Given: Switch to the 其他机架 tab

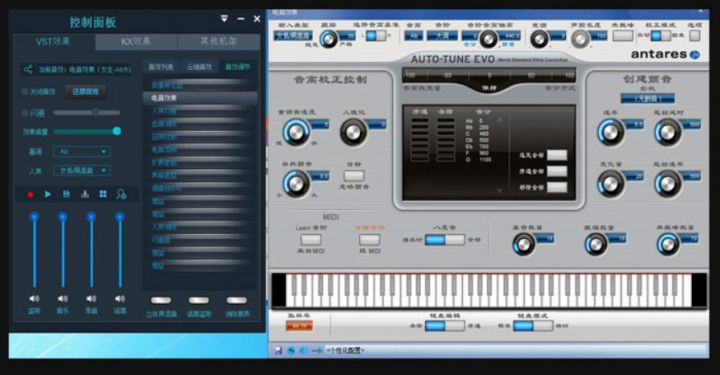Looking at the screenshot, I should (219, 42).
